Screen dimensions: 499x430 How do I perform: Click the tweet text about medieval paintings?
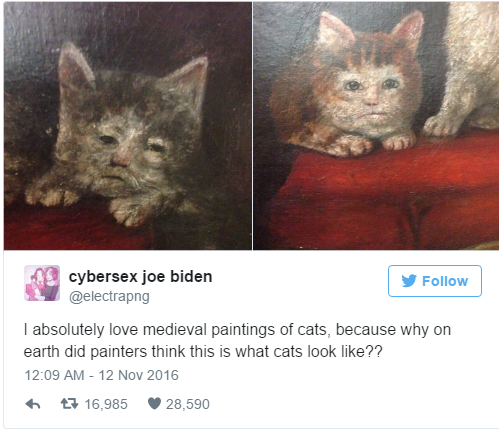237,341
